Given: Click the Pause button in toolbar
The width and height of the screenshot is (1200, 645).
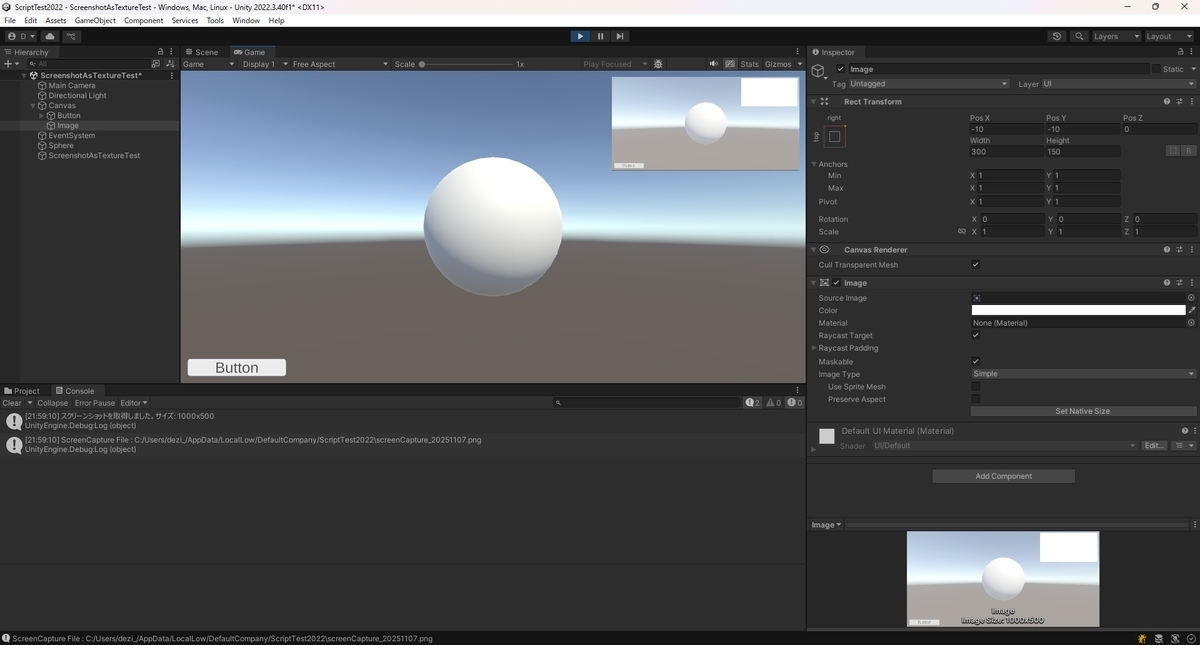Looking at the screenshot, I should click(x=600, y=36).
